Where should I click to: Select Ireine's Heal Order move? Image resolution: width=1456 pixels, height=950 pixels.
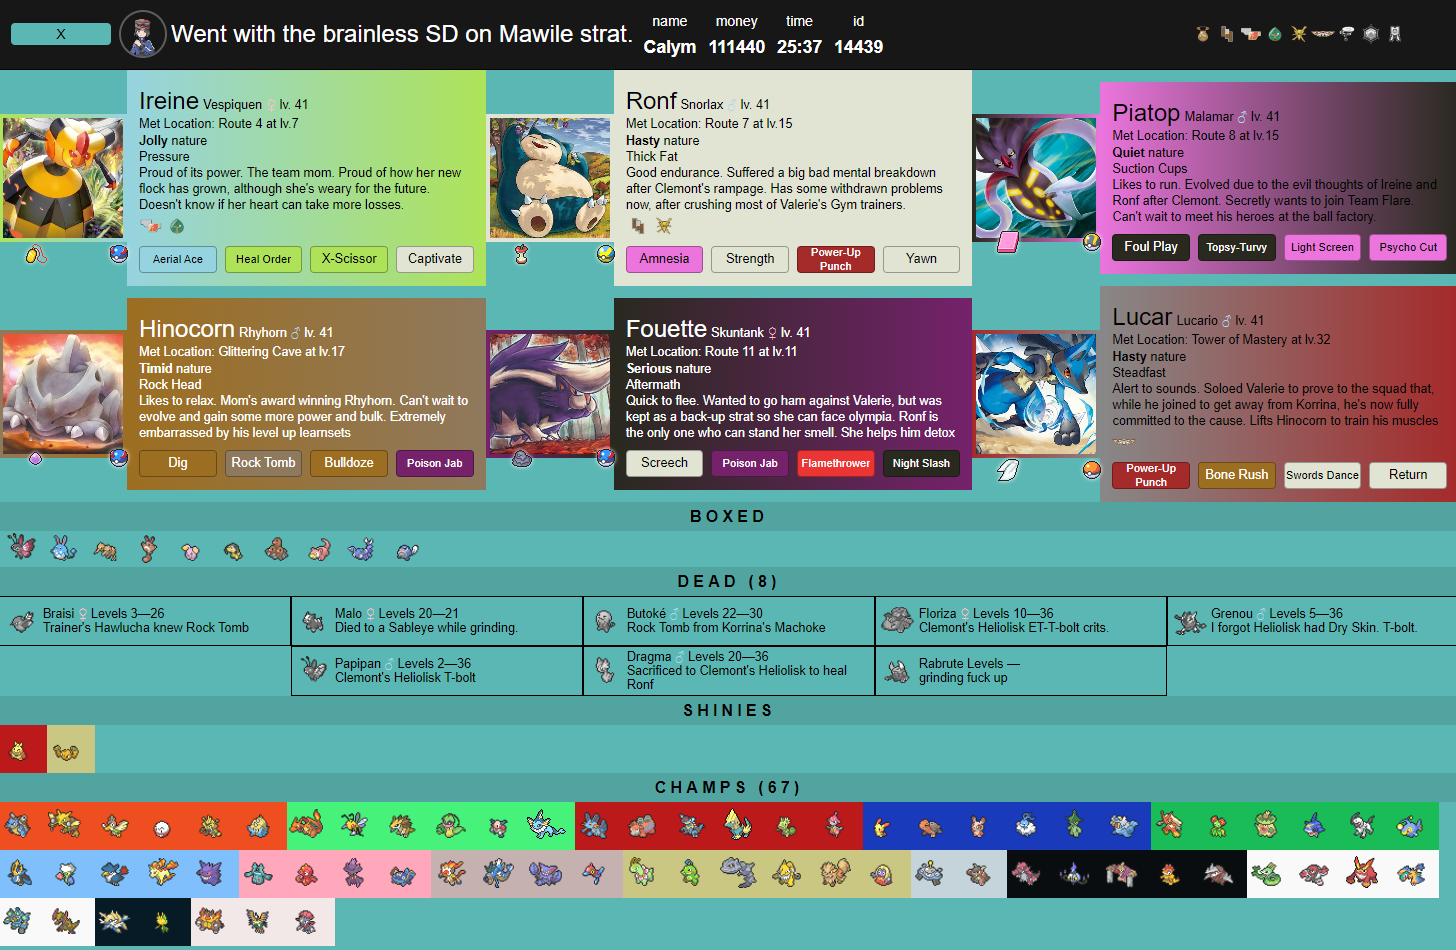pyautogui.click(x=263, y=259)
